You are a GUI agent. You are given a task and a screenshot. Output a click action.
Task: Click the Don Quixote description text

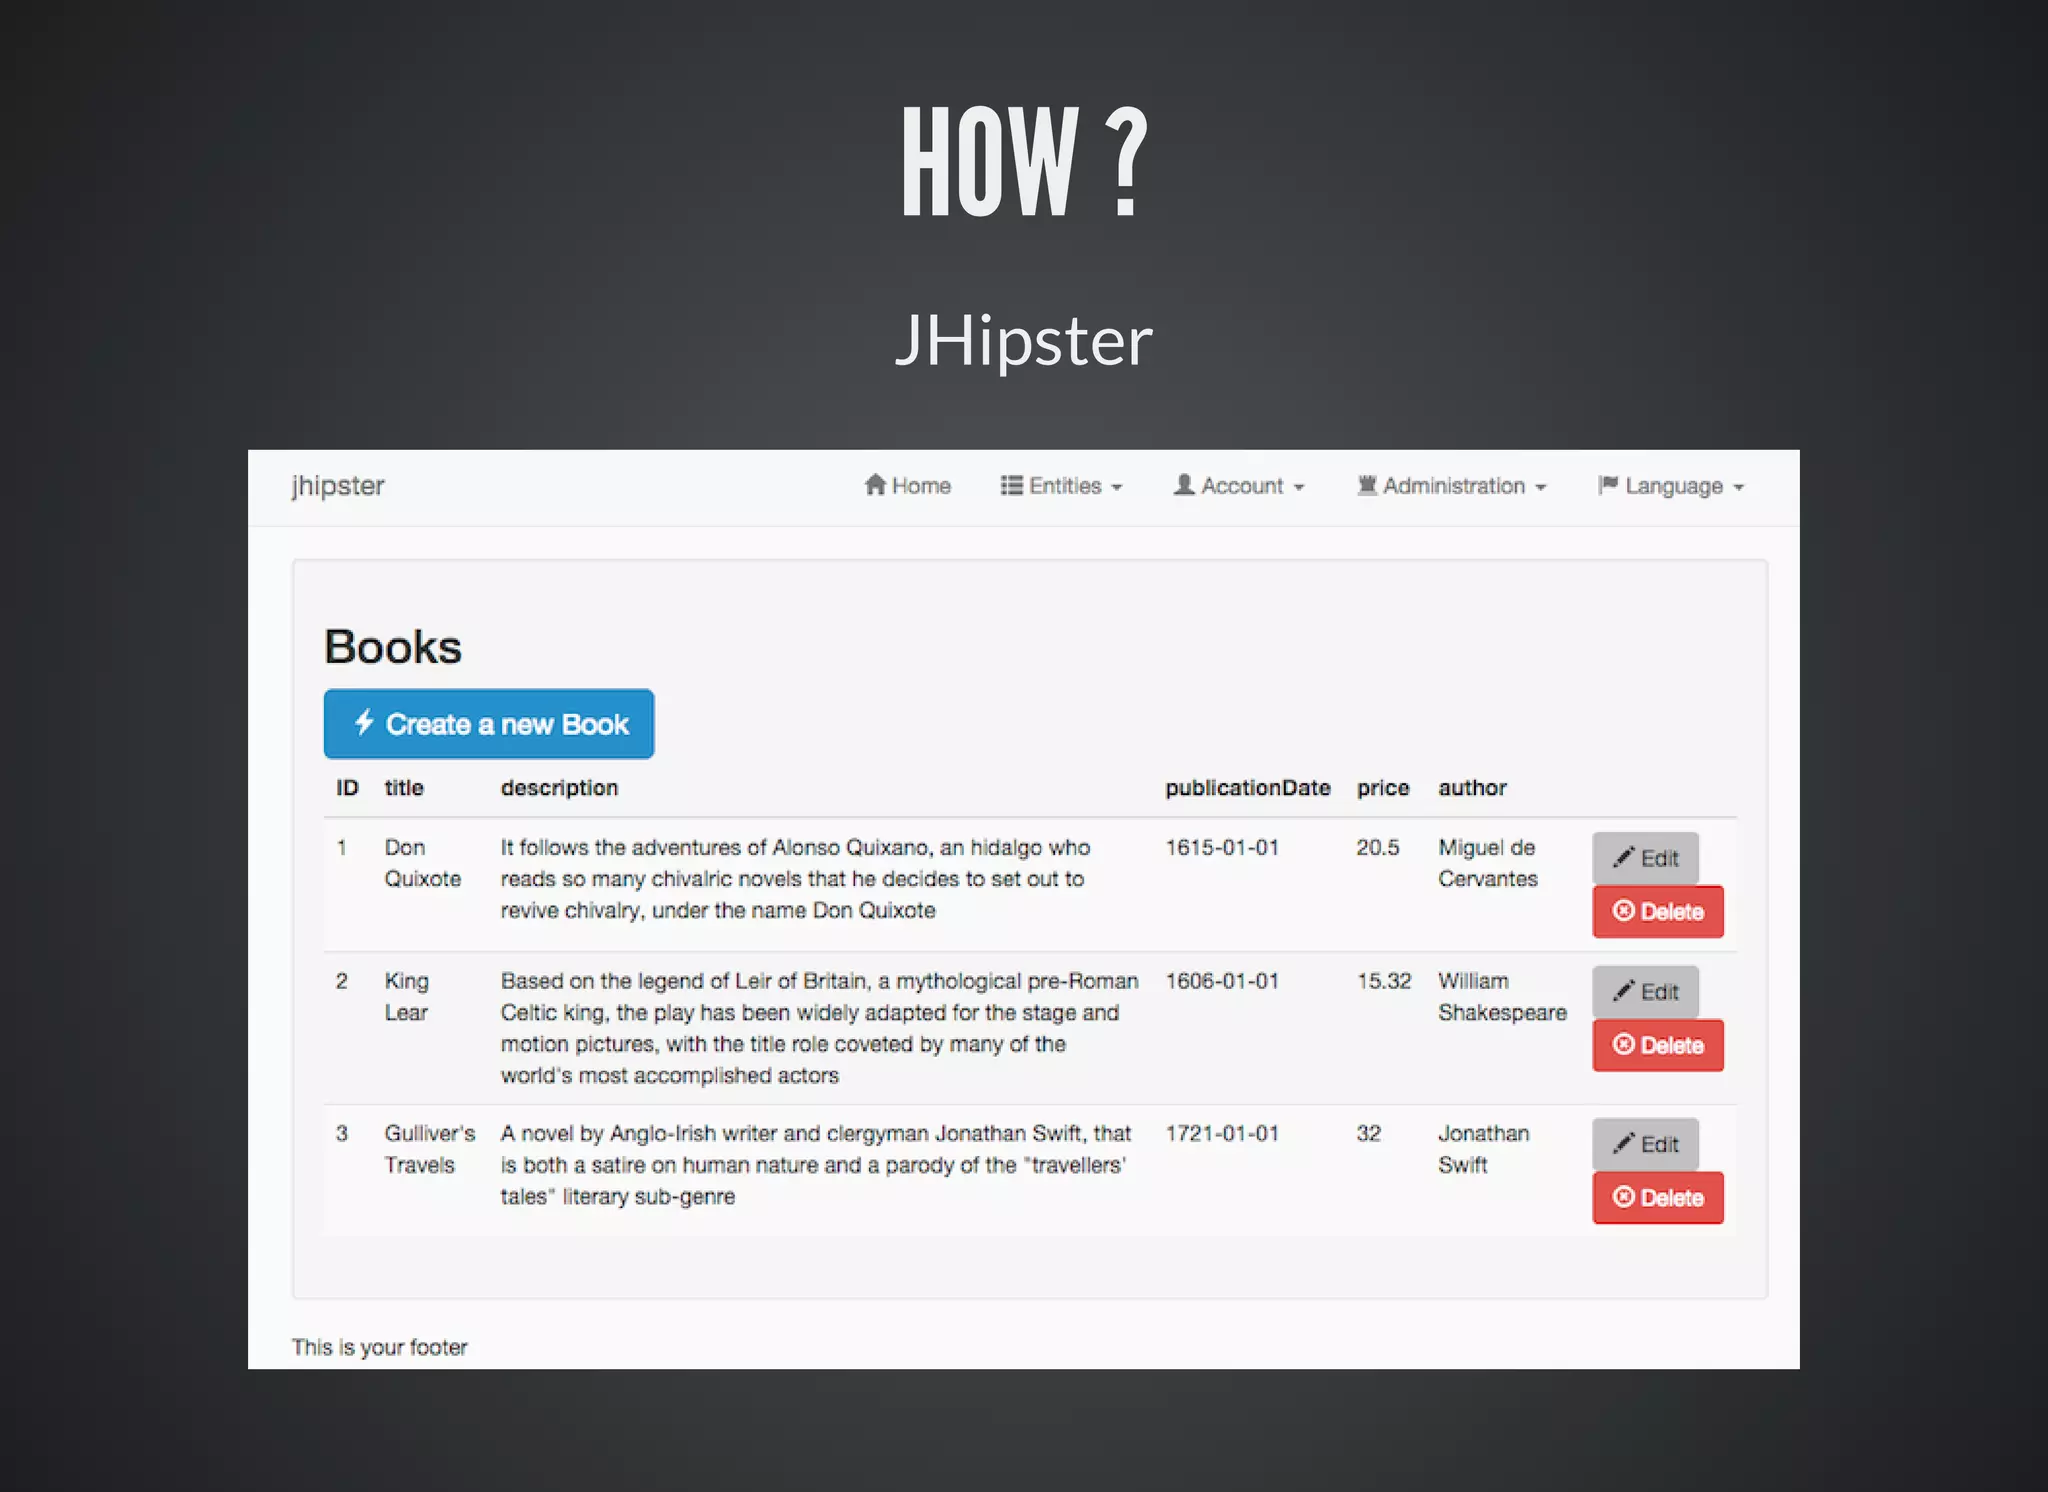coord(795,879)
